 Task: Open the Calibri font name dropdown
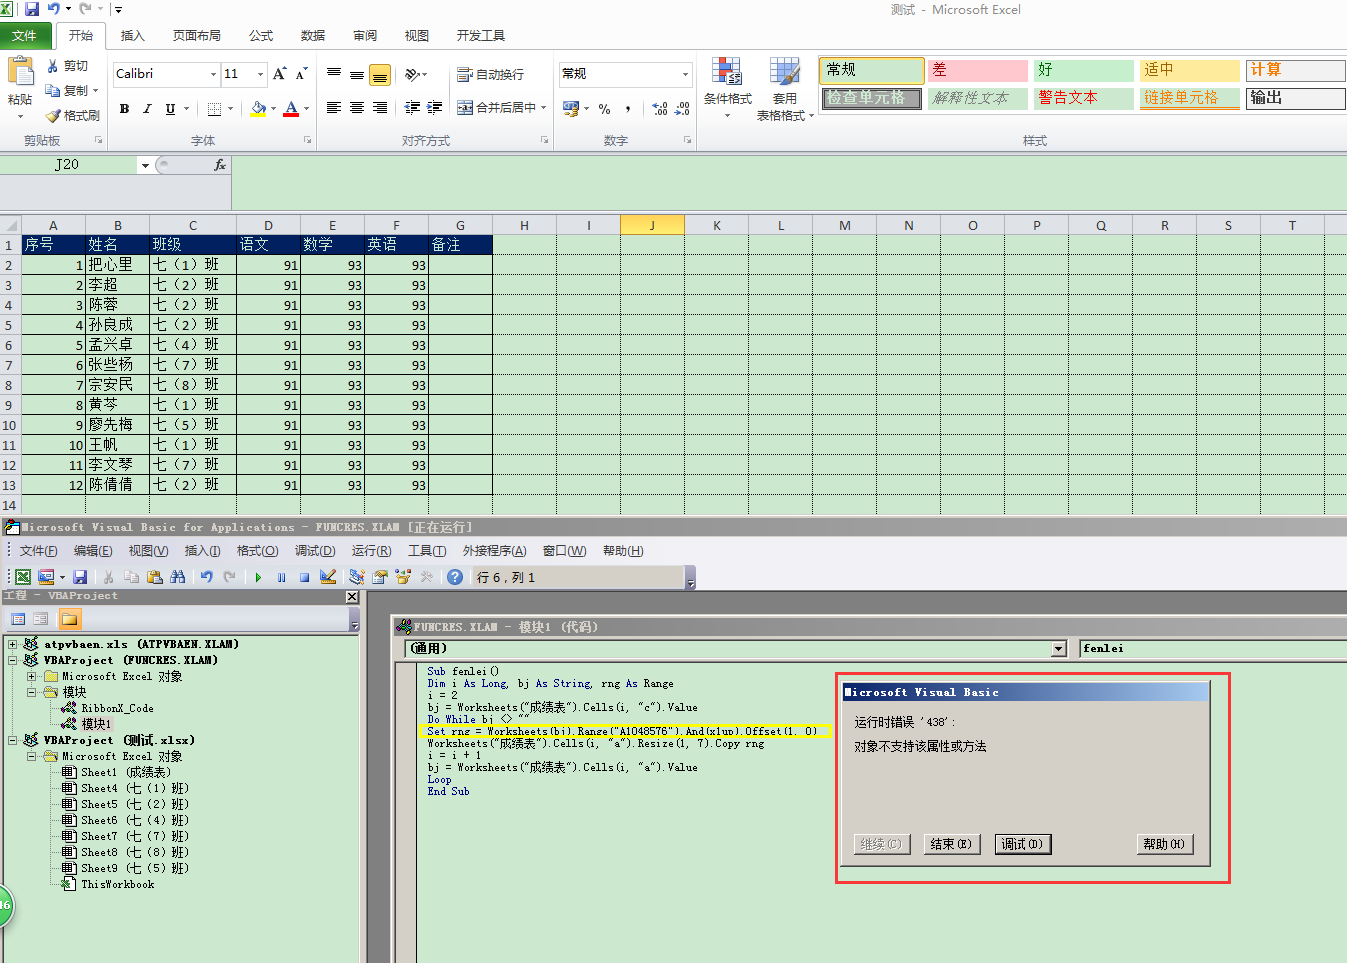point(213,74)
